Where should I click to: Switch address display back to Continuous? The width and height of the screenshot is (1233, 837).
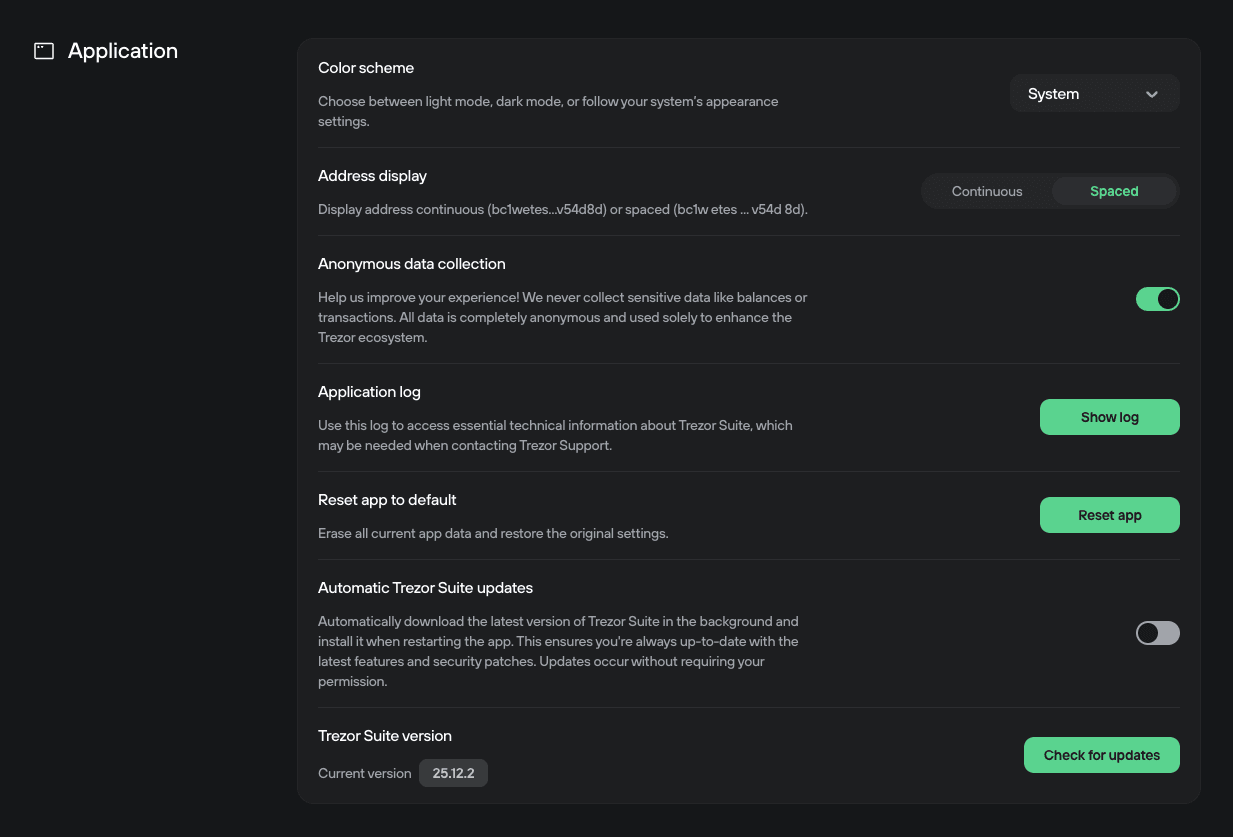coord(986,191)
